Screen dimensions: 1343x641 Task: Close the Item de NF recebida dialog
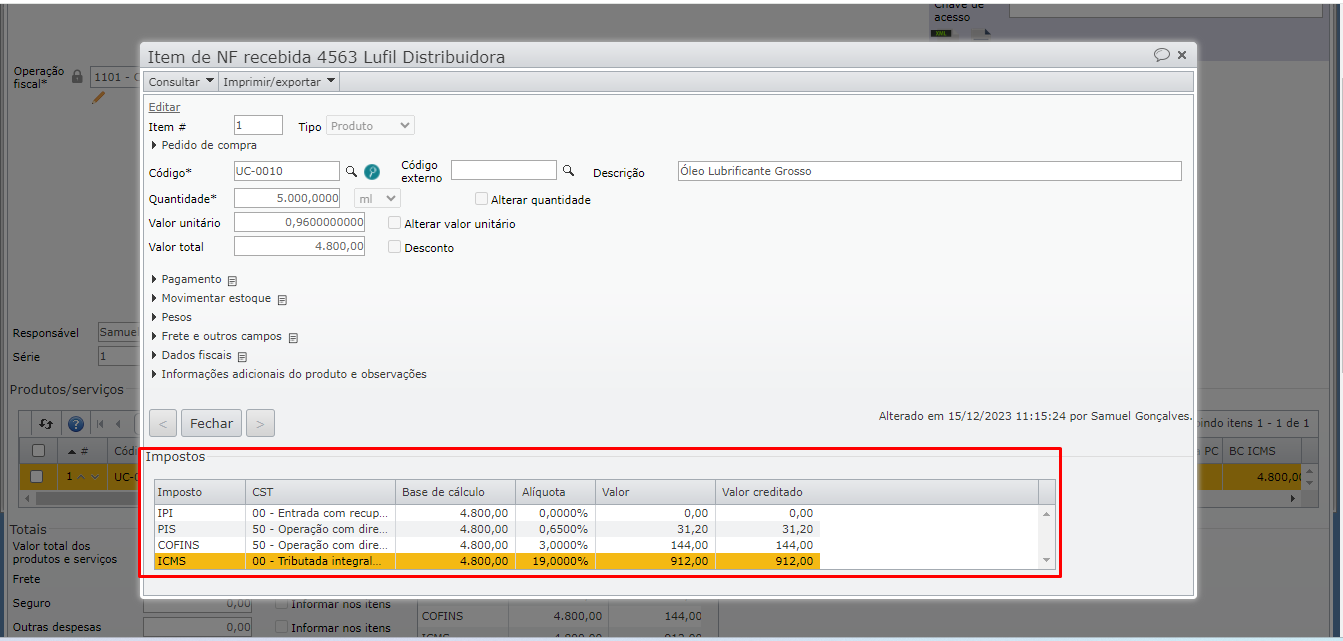click(1182, 55)
